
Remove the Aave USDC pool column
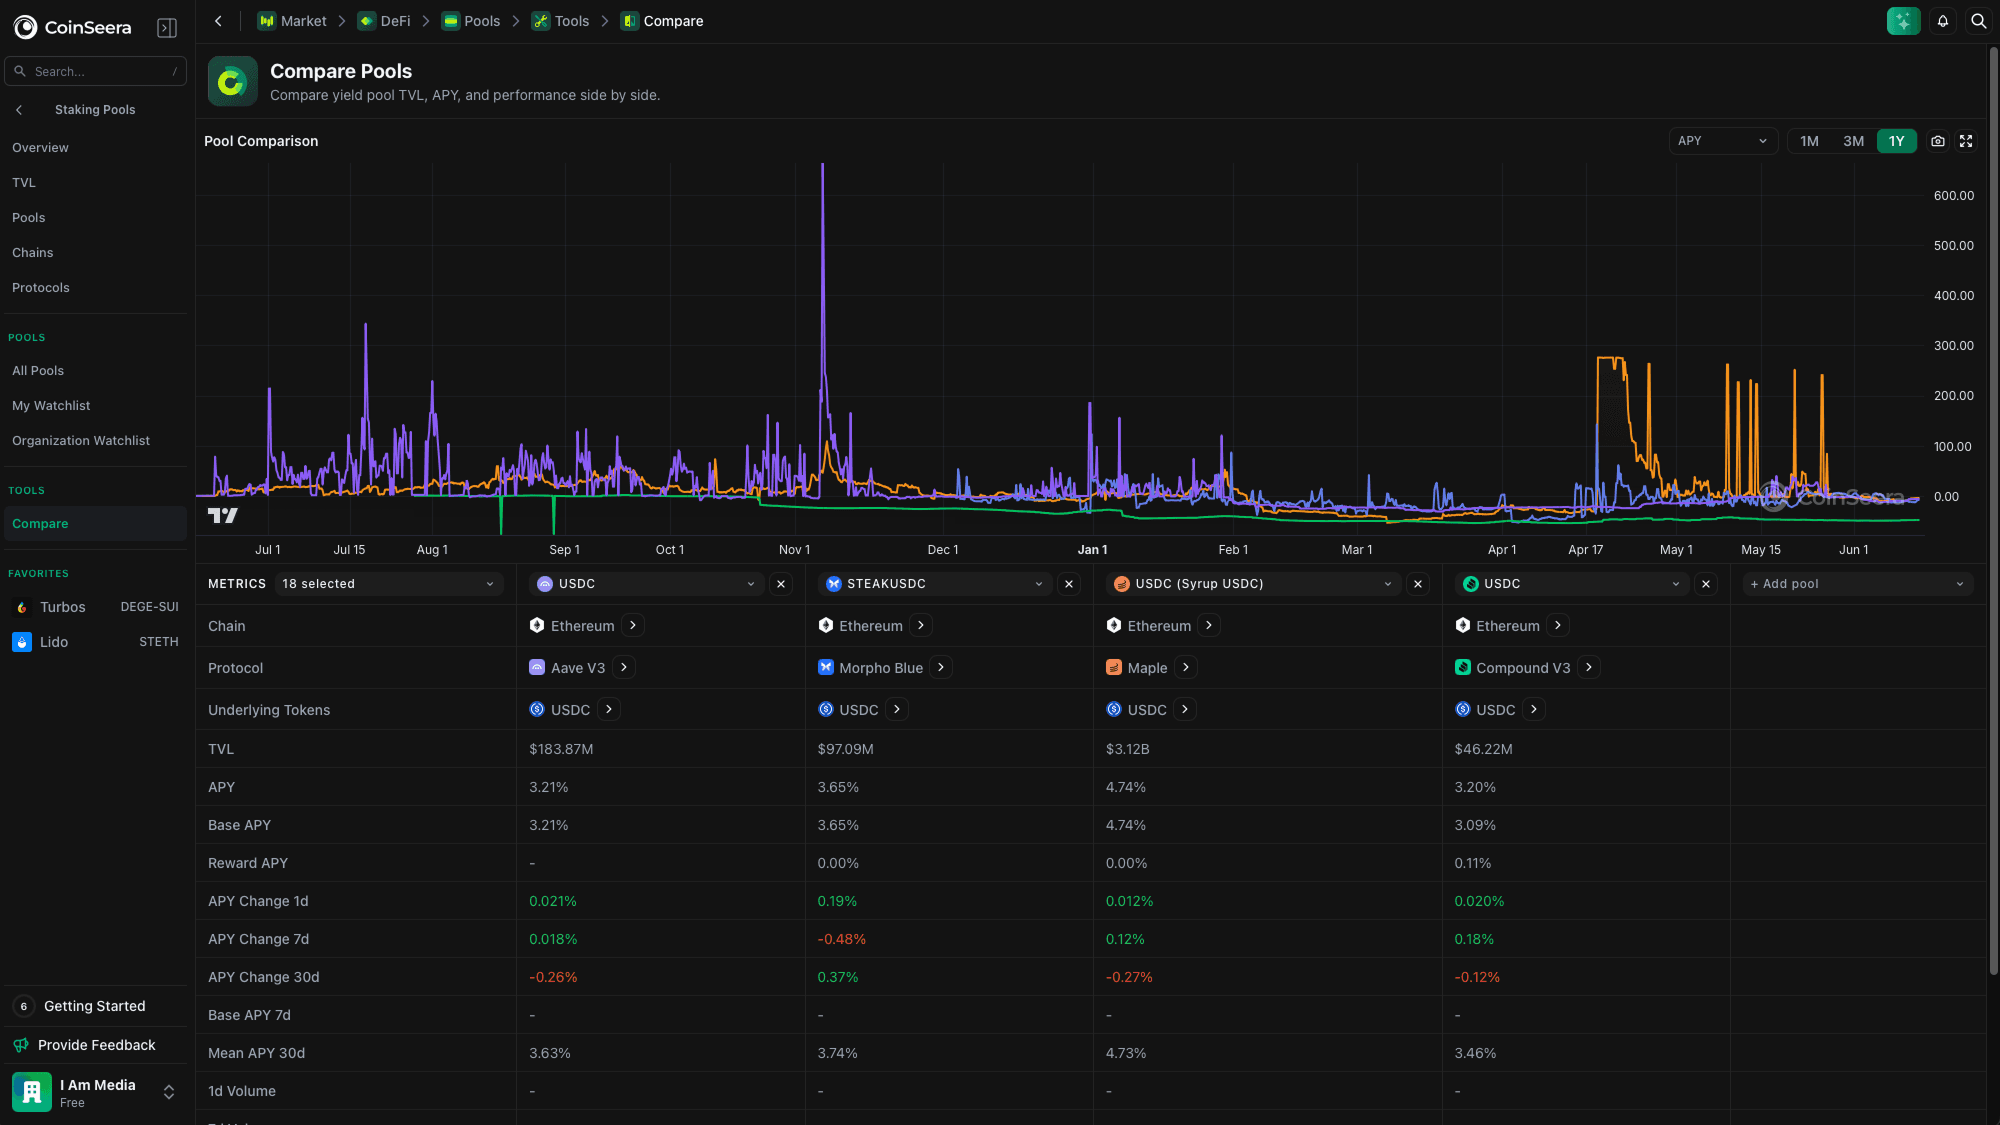781,584
